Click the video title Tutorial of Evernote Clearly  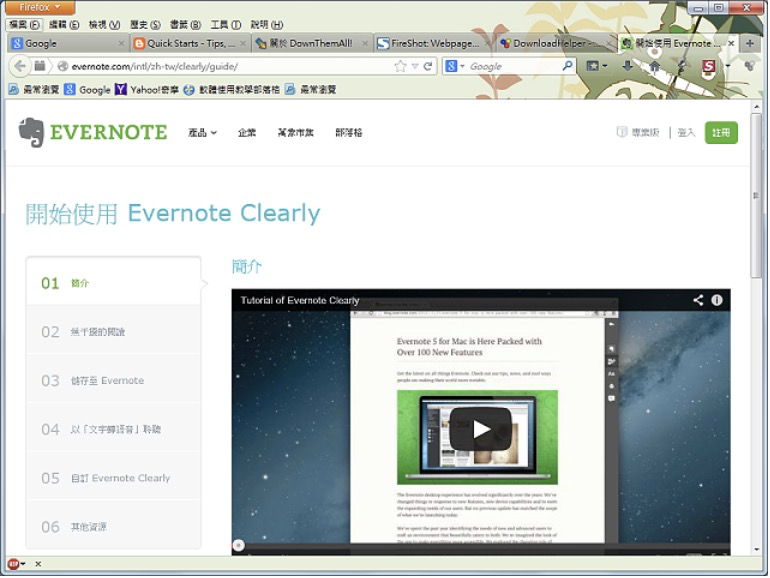(x=300, y=301)
